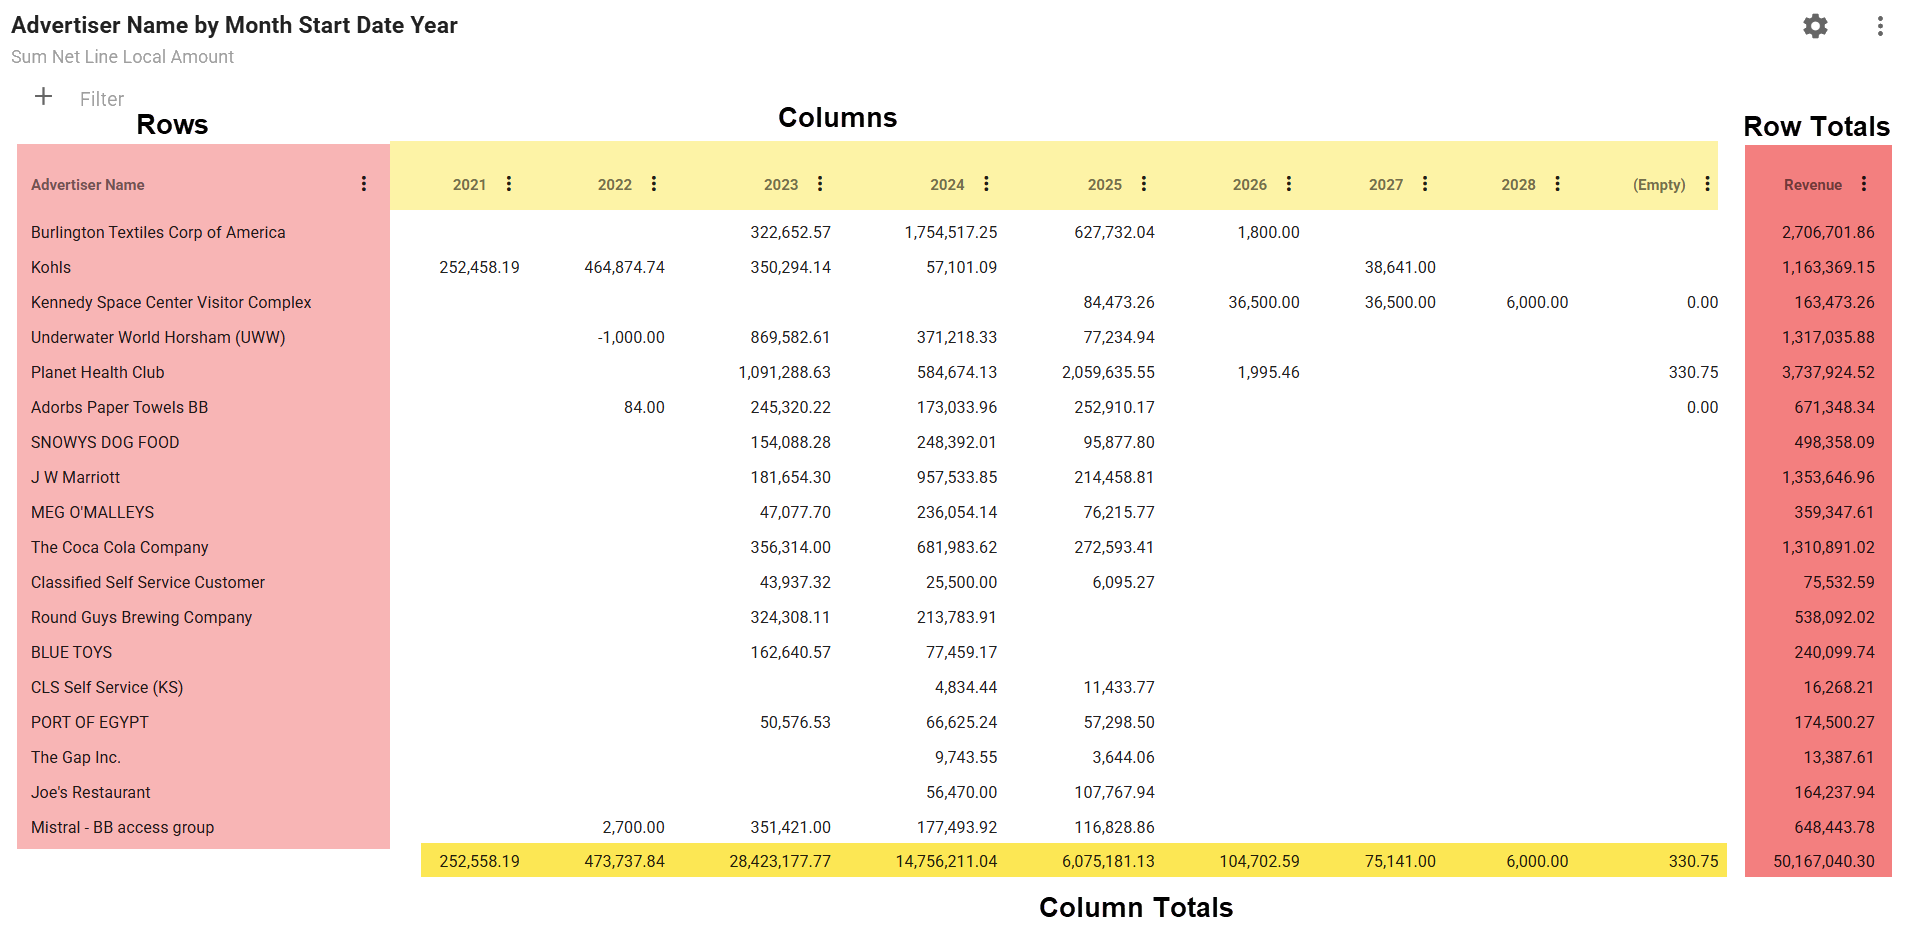
Task: Open the widget more options menu
Action: (1880, 26)
